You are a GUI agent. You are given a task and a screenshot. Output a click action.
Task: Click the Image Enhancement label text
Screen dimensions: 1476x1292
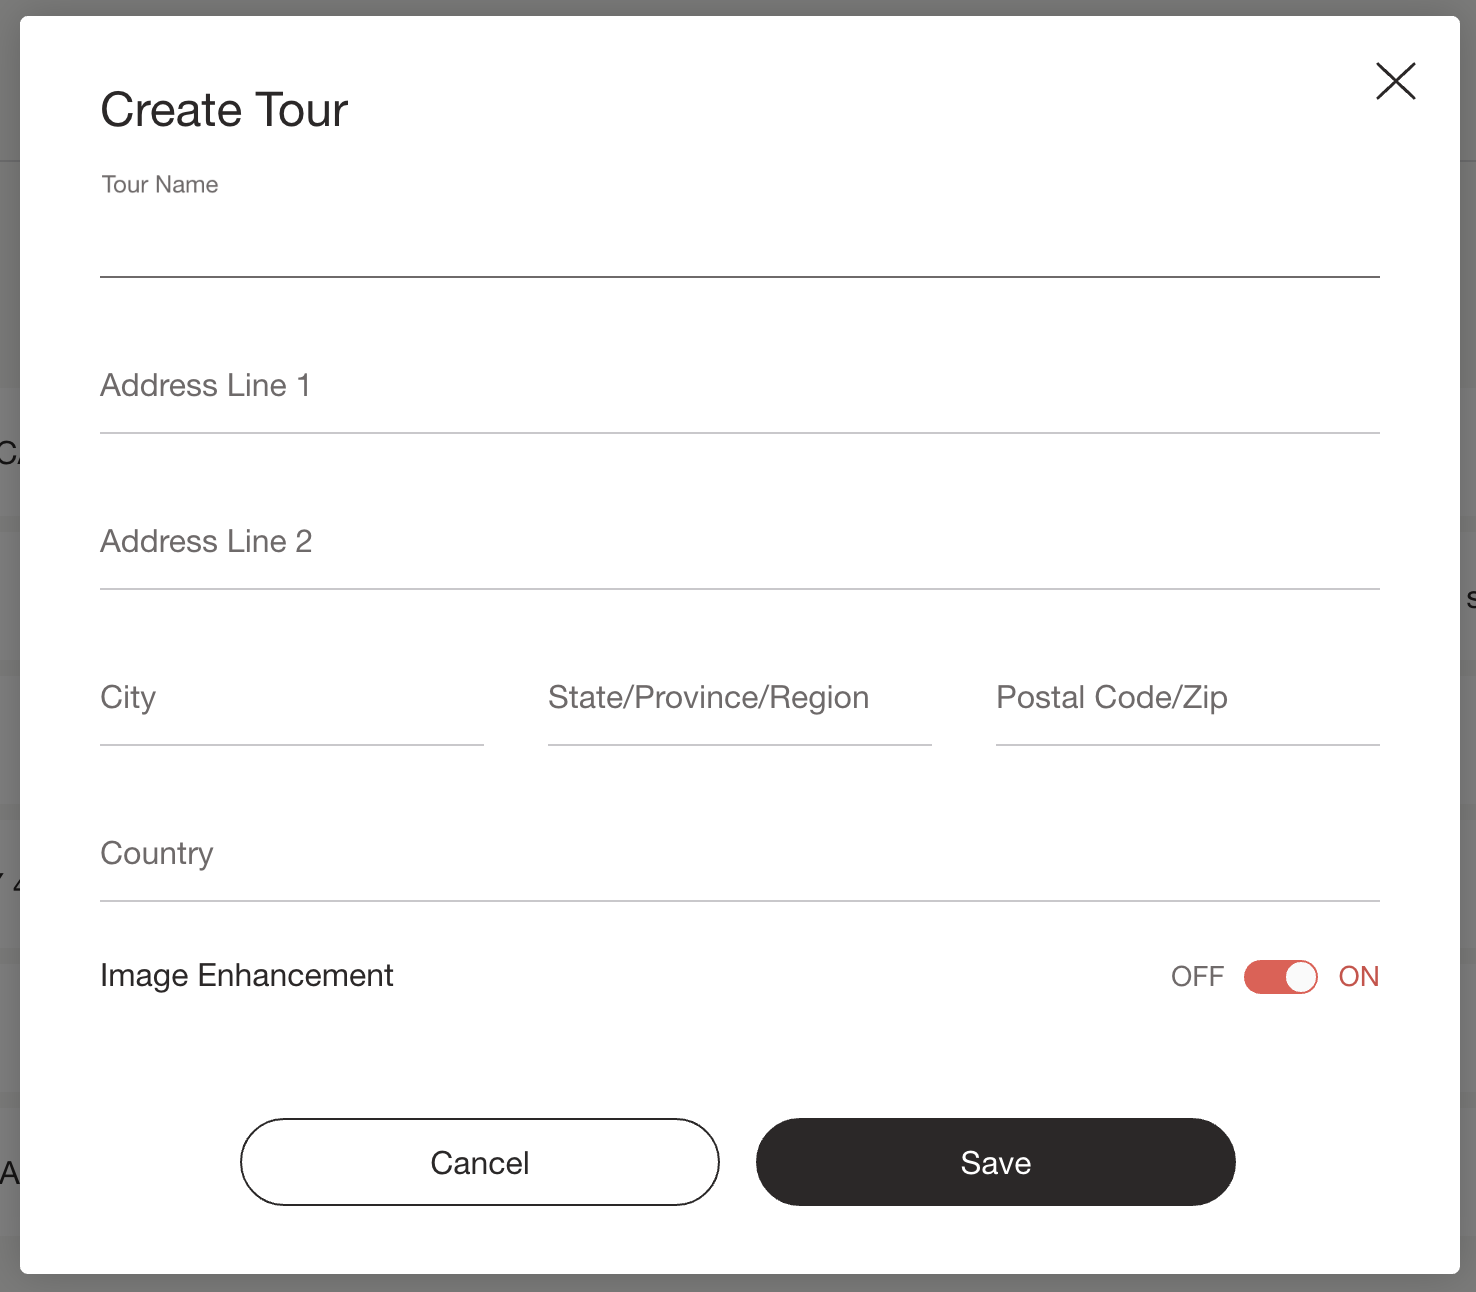tap(247, 975)
